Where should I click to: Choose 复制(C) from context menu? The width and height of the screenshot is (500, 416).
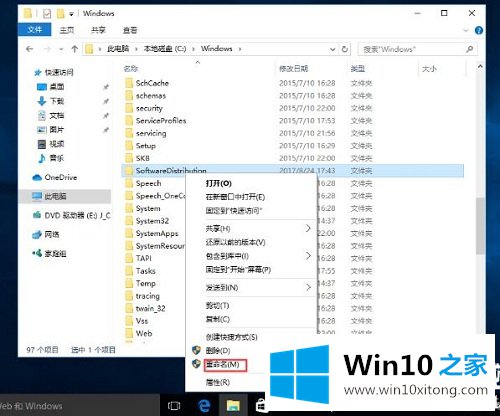[218, 319]
